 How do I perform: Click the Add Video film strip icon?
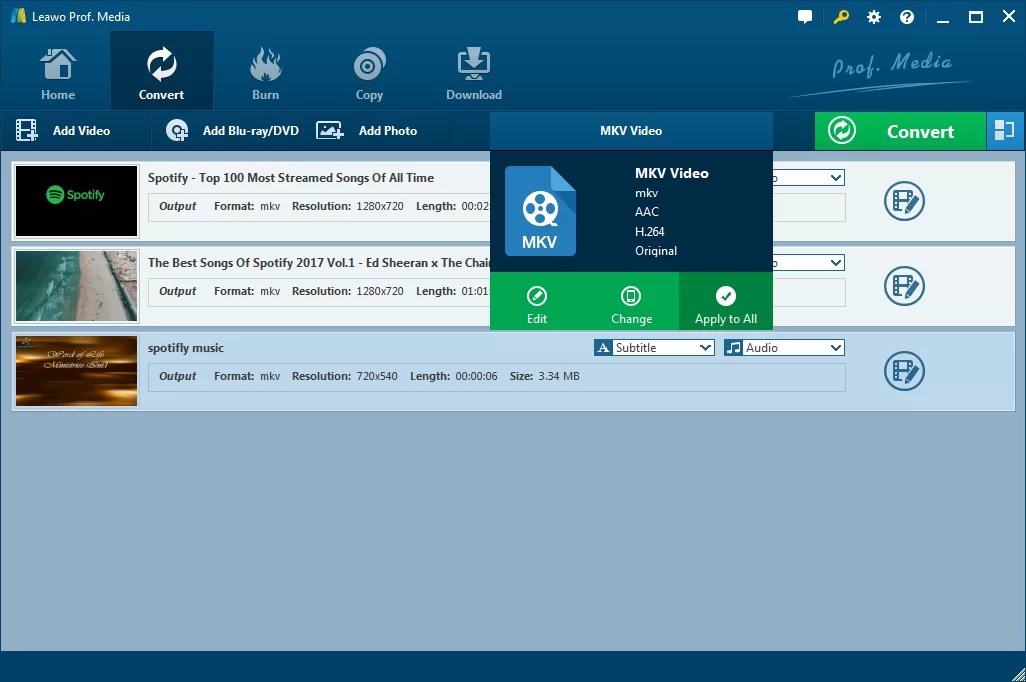tap(27, 130)
